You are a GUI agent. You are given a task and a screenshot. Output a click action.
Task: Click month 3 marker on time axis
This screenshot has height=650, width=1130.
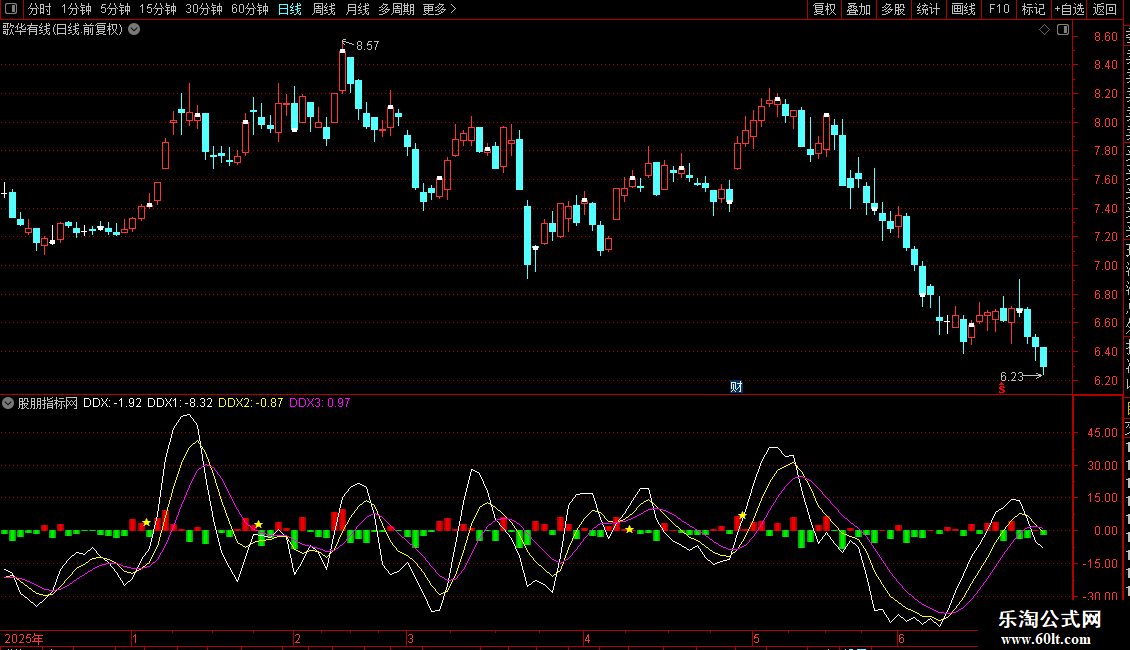[x=410, y=638]
